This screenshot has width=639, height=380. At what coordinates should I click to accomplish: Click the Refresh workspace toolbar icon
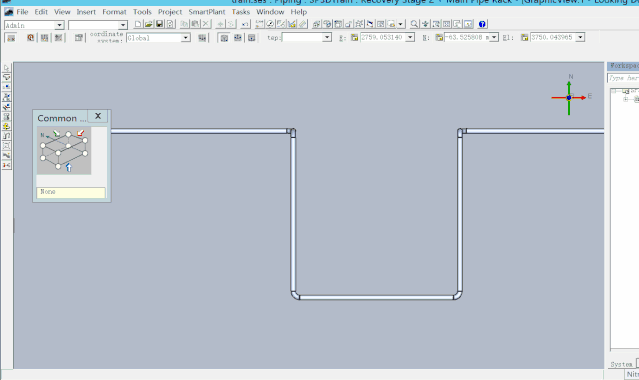(170, 24)
